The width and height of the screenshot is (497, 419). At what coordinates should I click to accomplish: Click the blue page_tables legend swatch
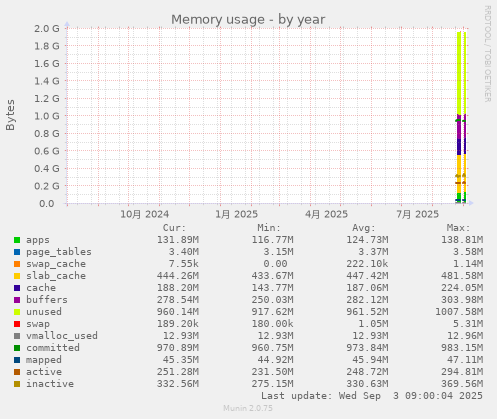[x=17, y=252]
